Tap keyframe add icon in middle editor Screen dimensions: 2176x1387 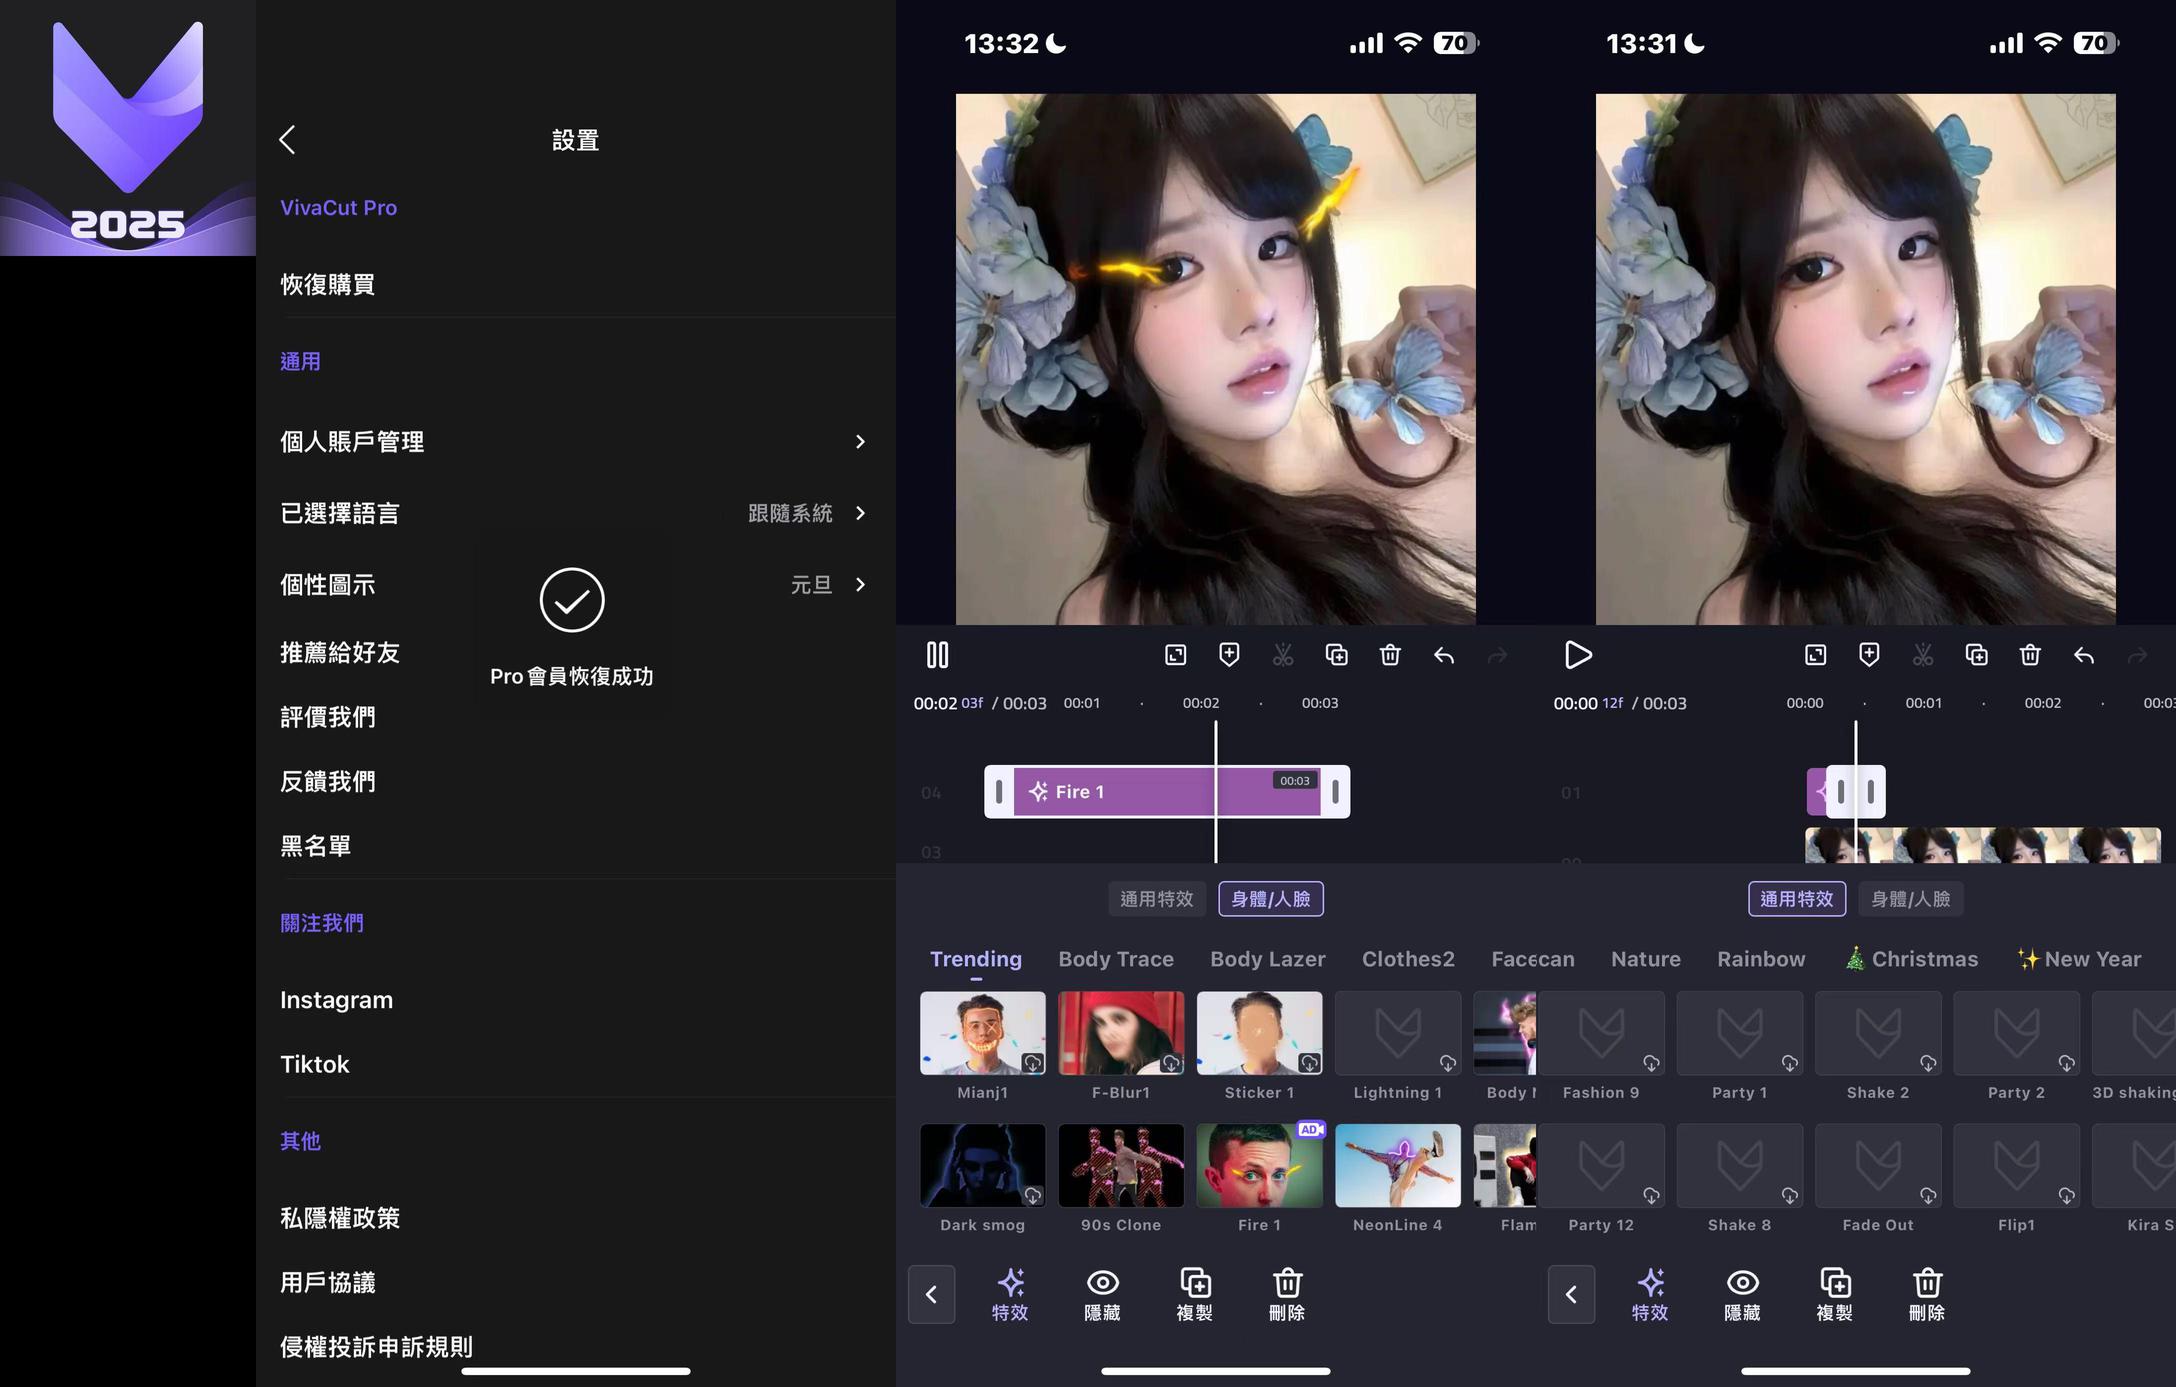coord(1229,655)
